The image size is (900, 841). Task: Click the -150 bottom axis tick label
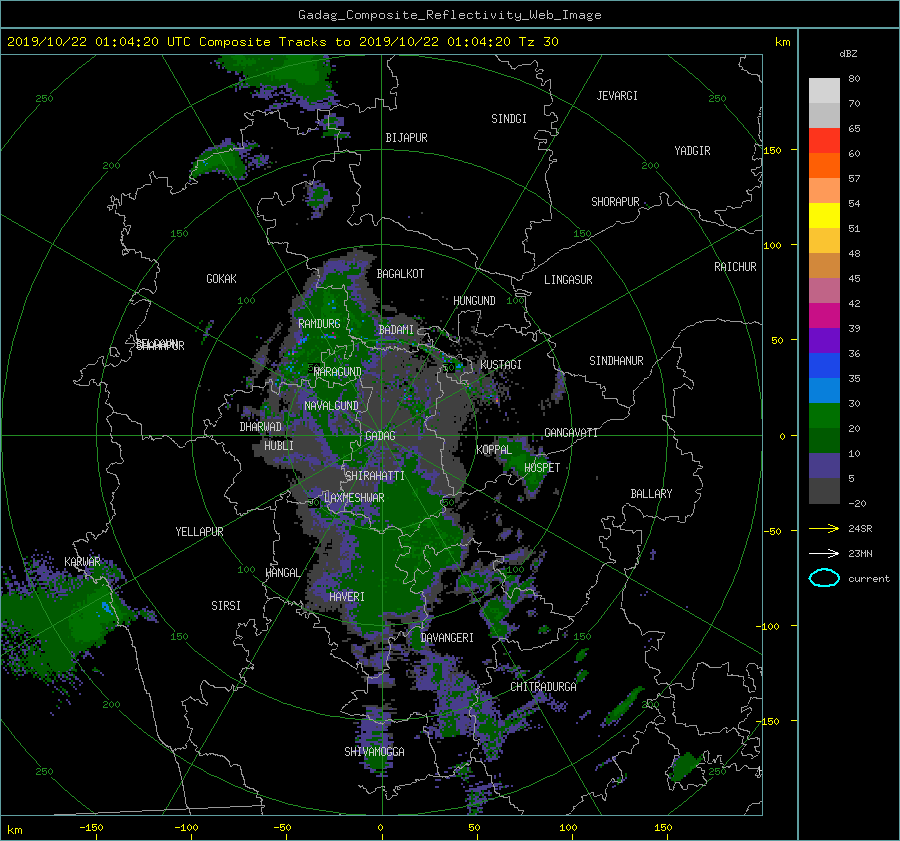(91, 828)
